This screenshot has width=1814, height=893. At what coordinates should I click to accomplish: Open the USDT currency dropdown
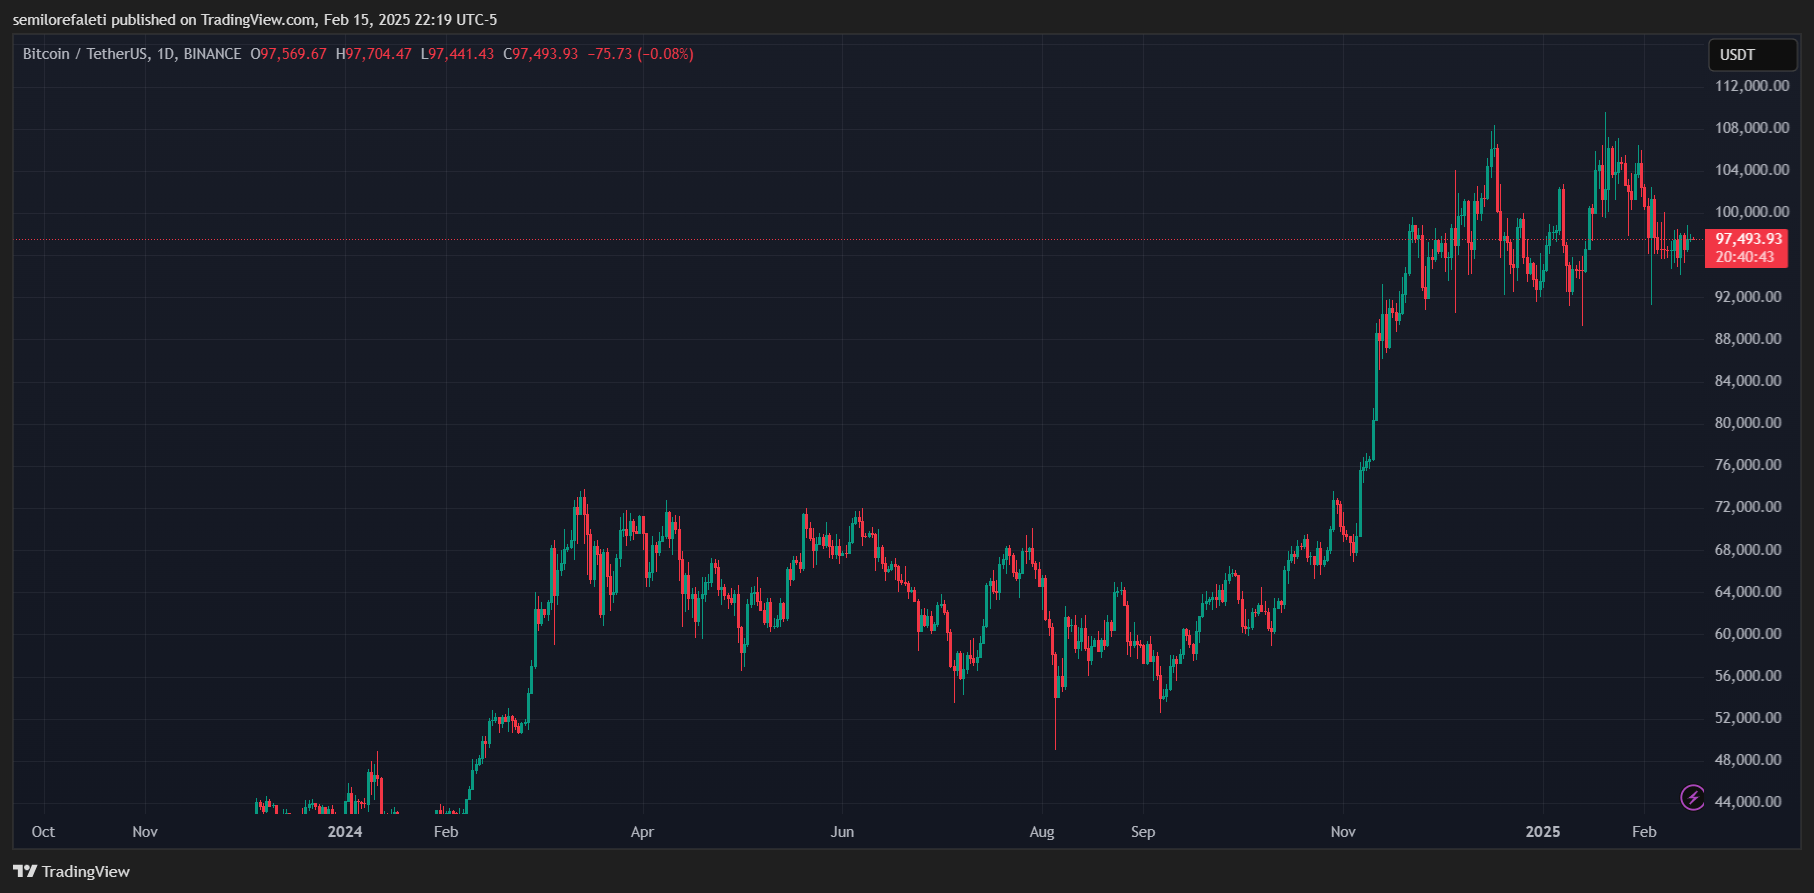coord(1752,55)
